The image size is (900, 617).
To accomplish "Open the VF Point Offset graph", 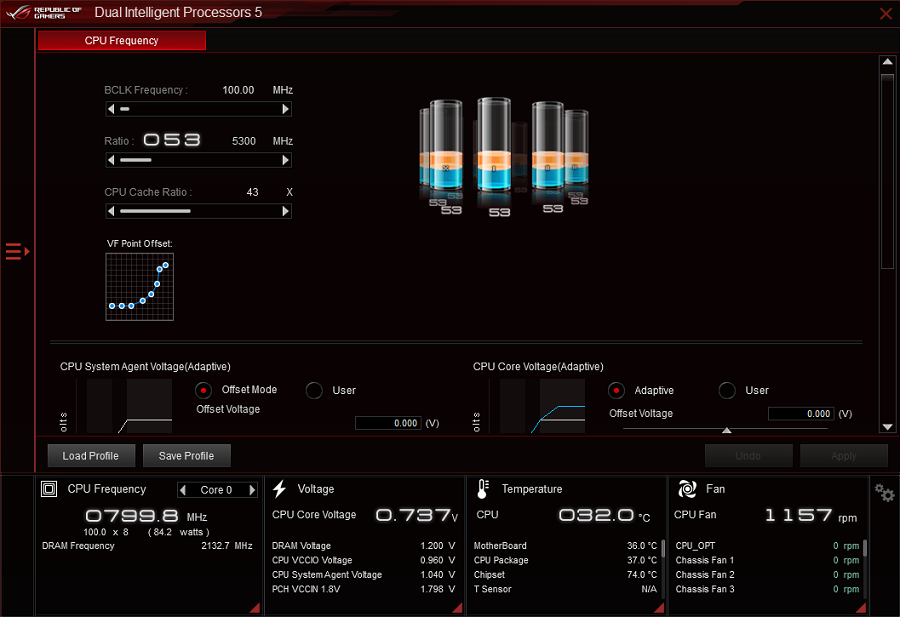I will tap(139, 287).
